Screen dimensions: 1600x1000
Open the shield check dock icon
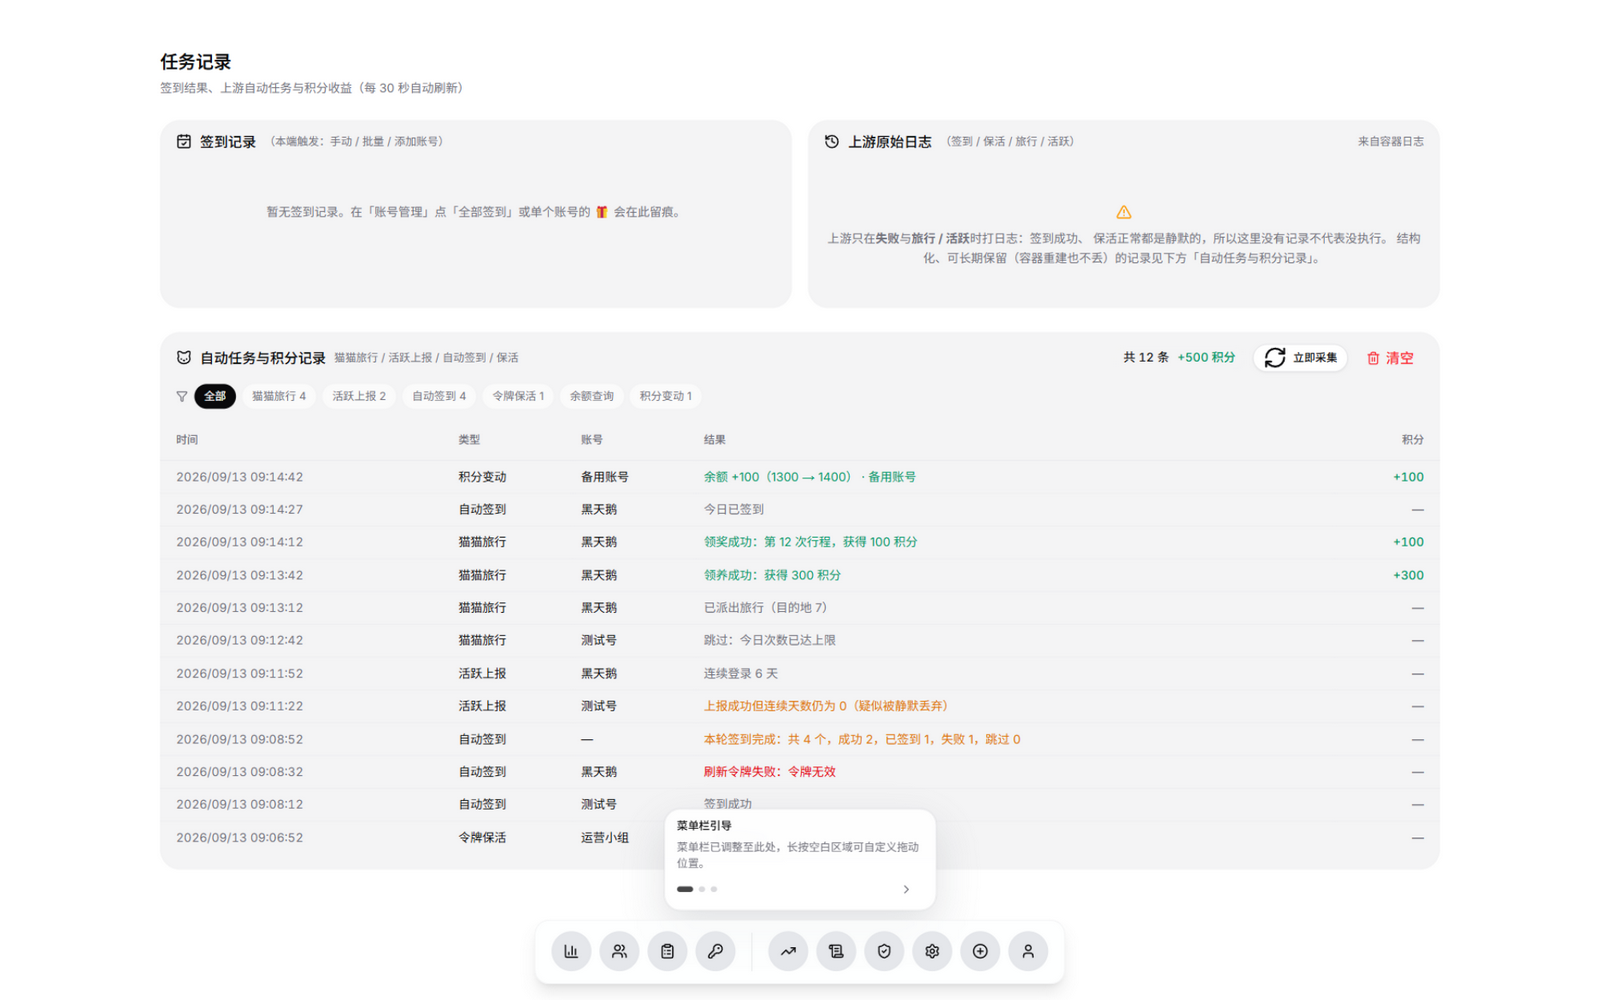[x=884, y=951]
